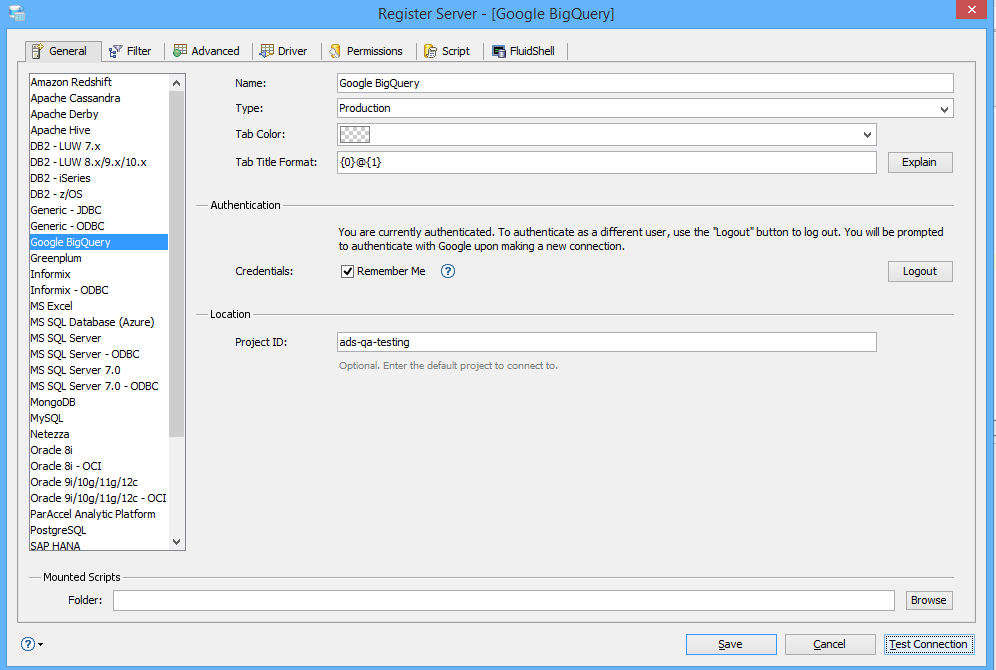996x670 pixels.
Task: Click the Browse button
Action: 929,600
